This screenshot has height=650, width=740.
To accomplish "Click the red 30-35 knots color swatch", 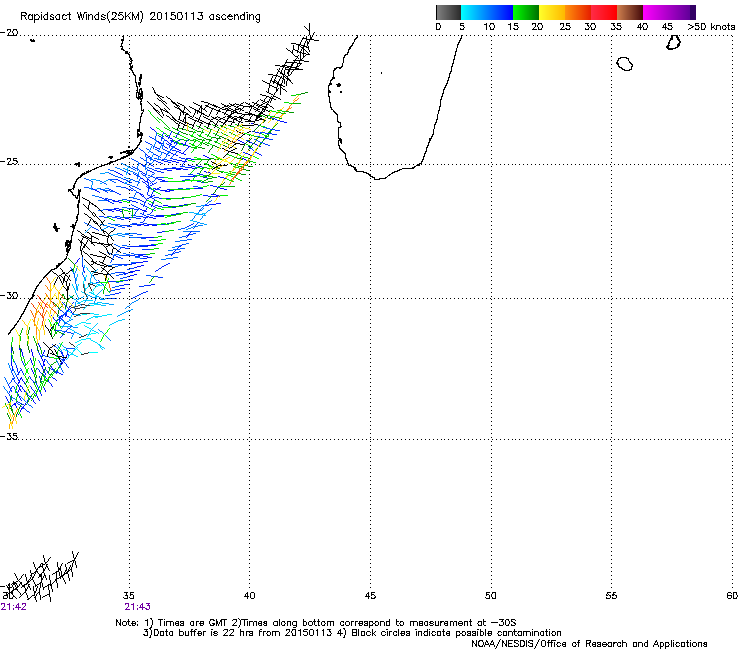I will [604, 12].
